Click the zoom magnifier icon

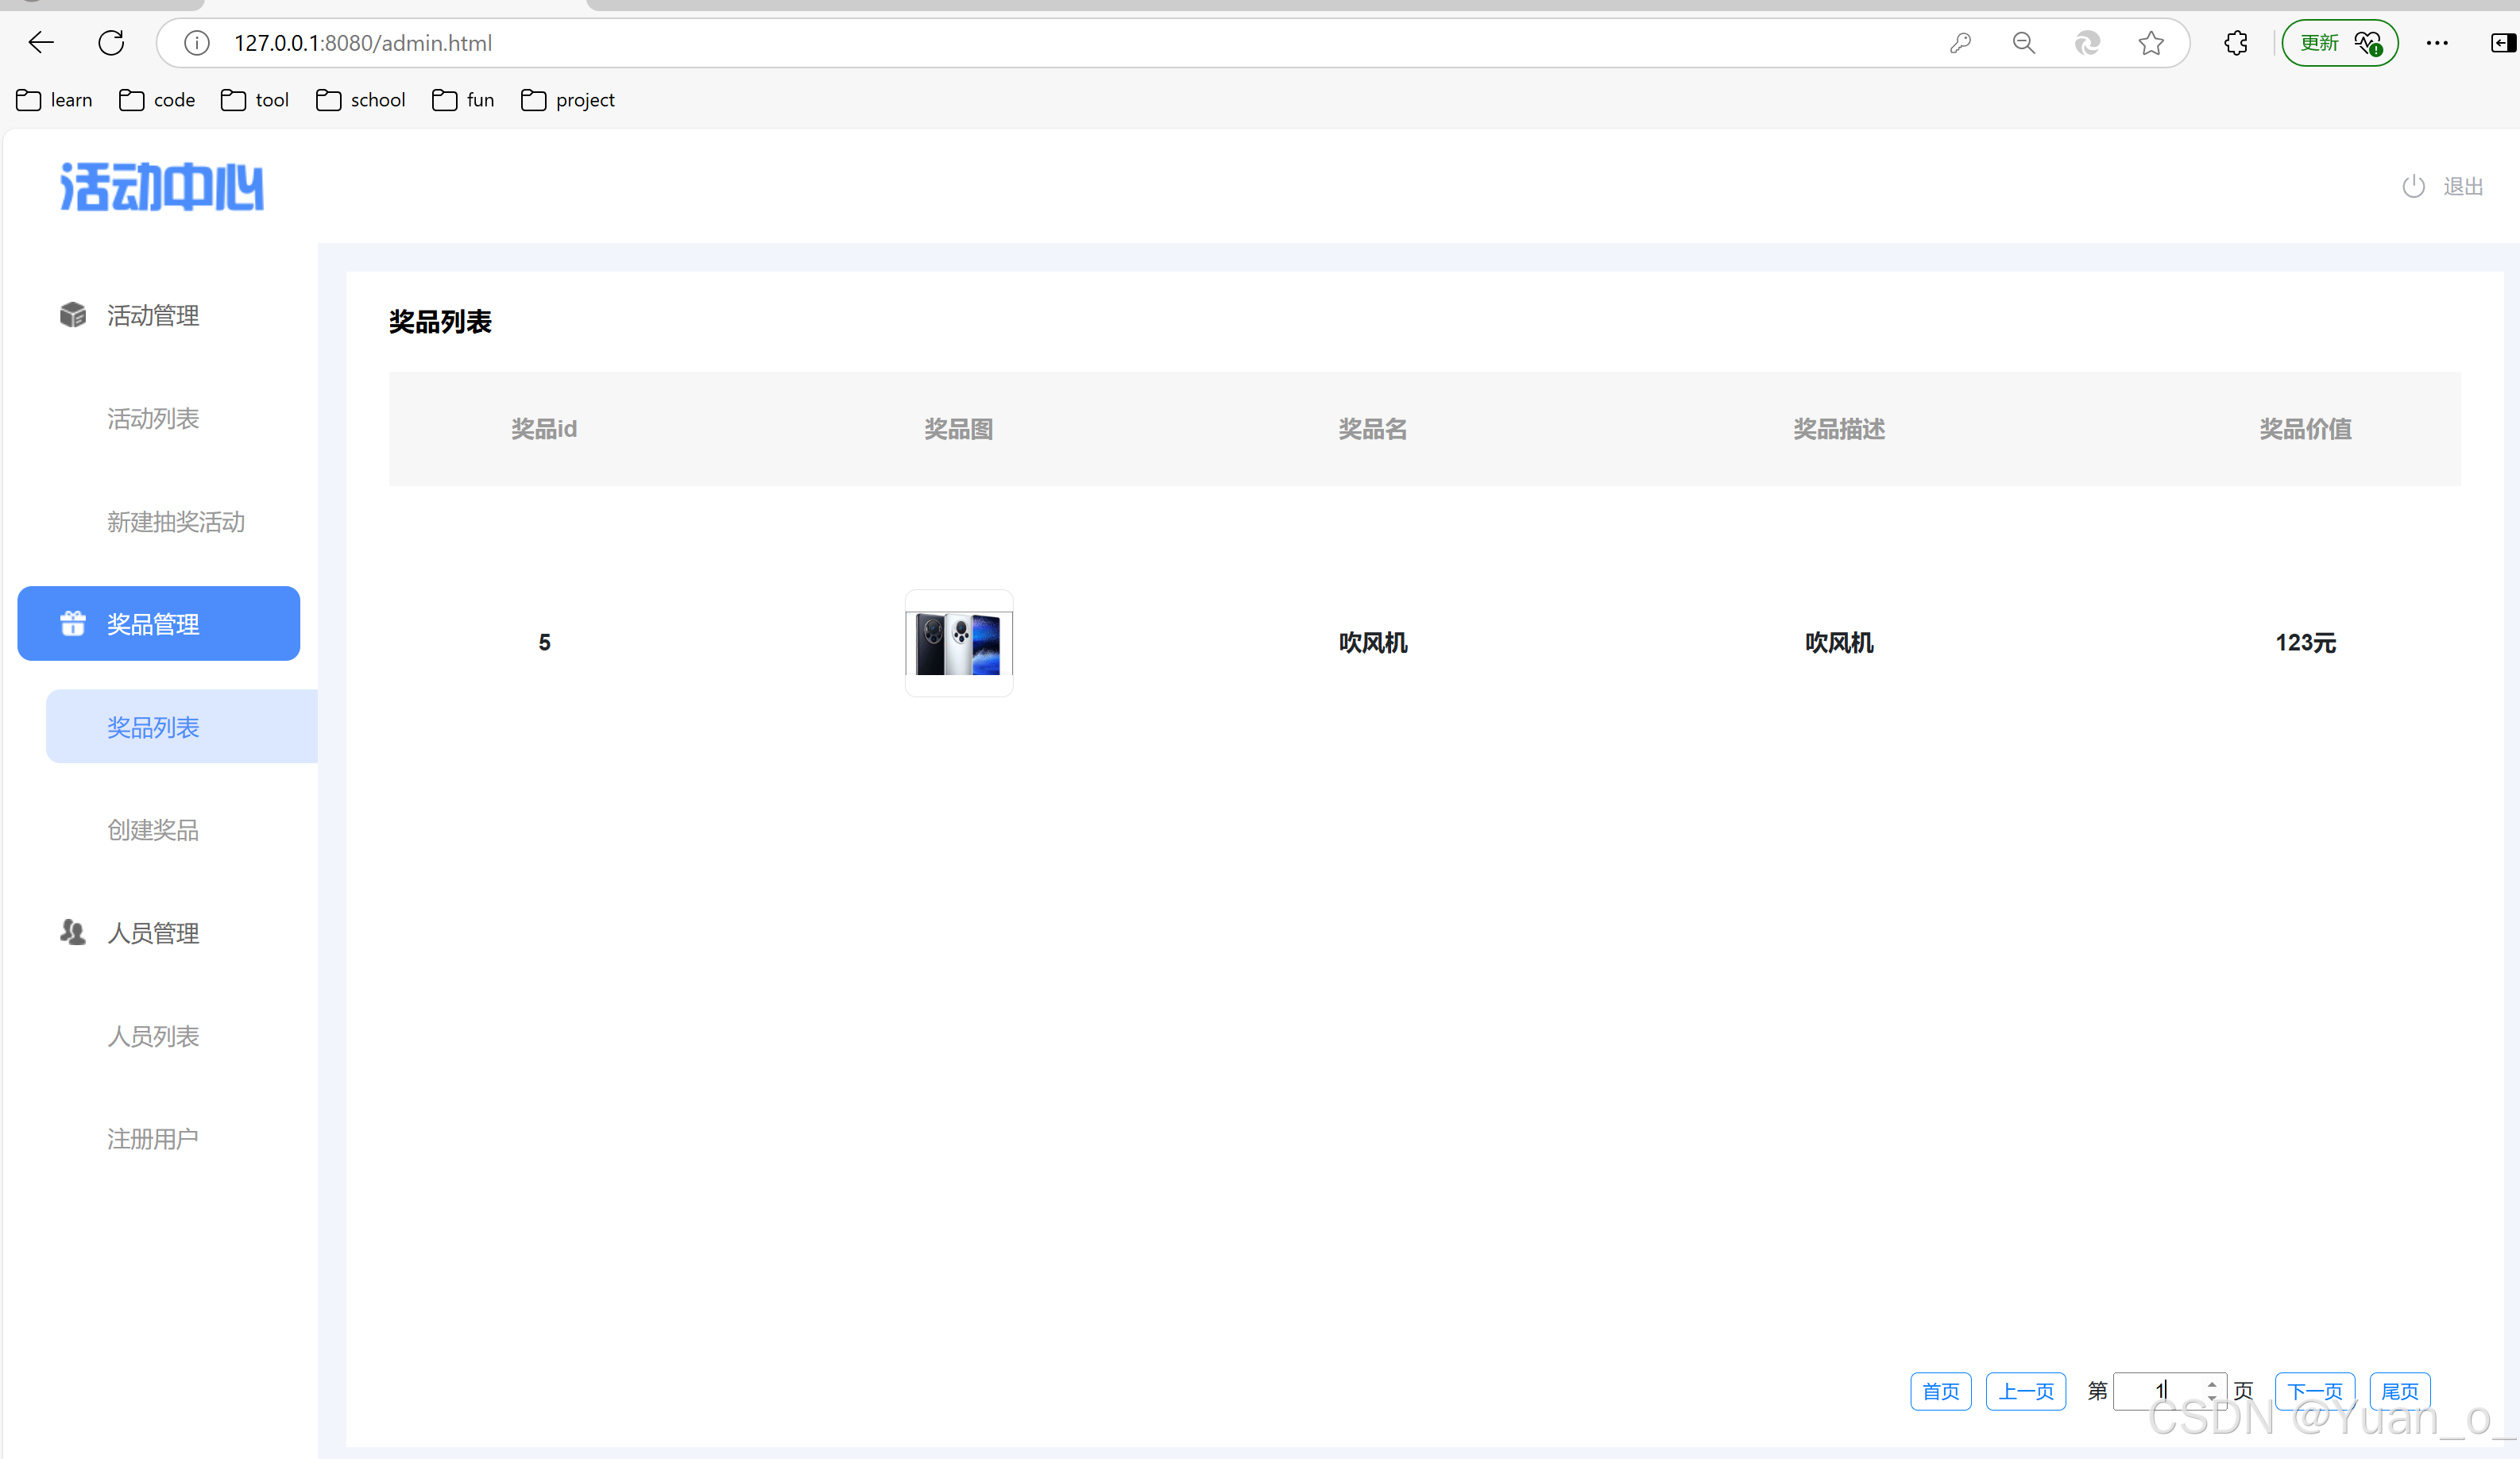pyautogui.click(x=2023, y=43)
